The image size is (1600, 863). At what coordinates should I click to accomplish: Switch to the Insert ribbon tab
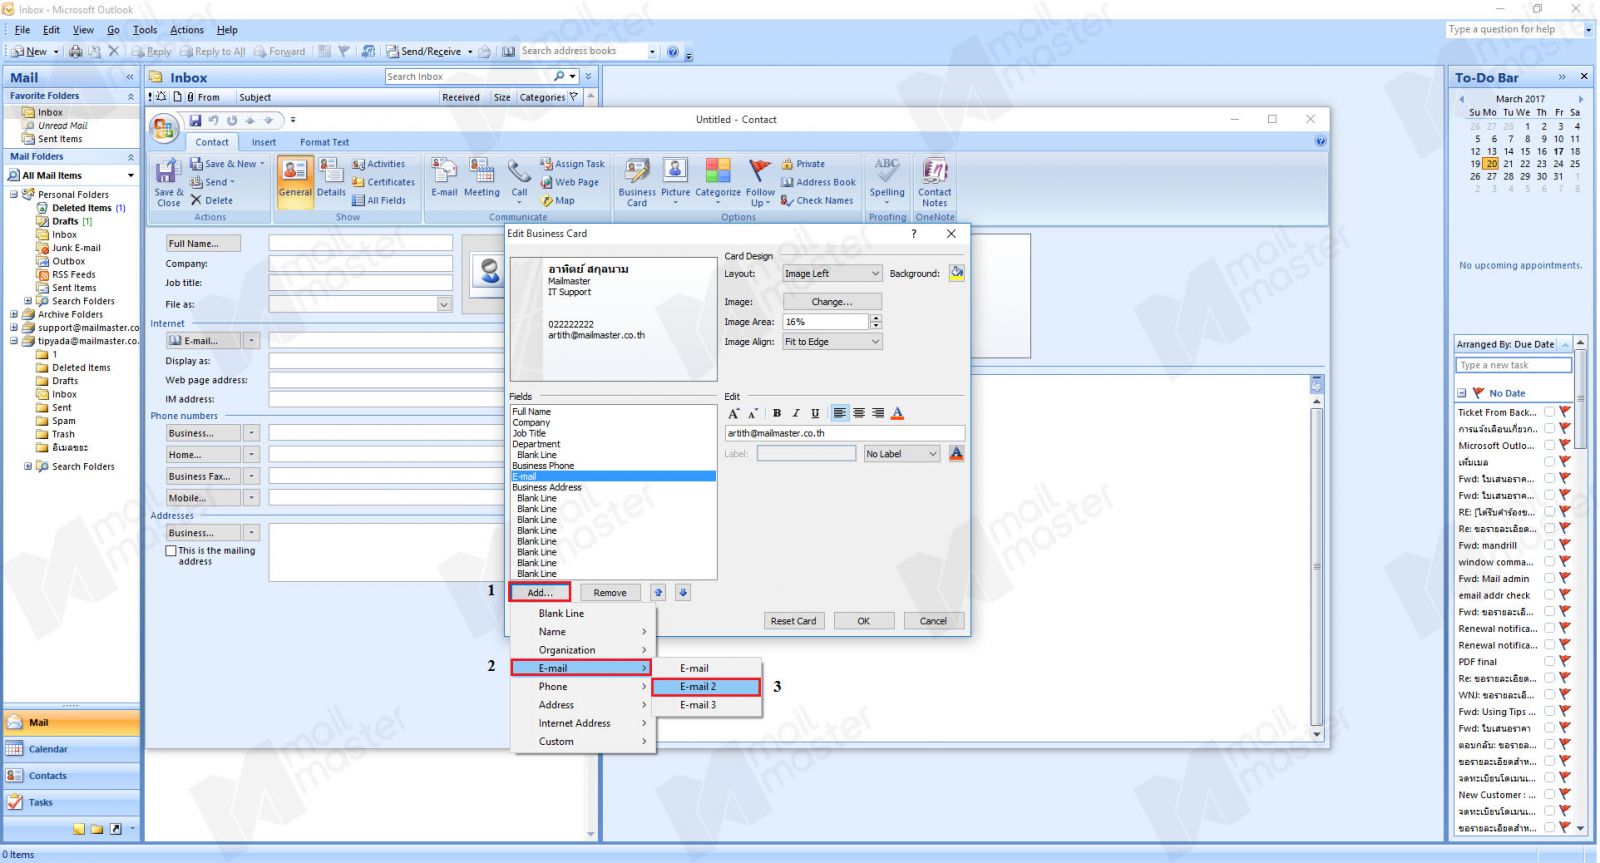point(264,142)
